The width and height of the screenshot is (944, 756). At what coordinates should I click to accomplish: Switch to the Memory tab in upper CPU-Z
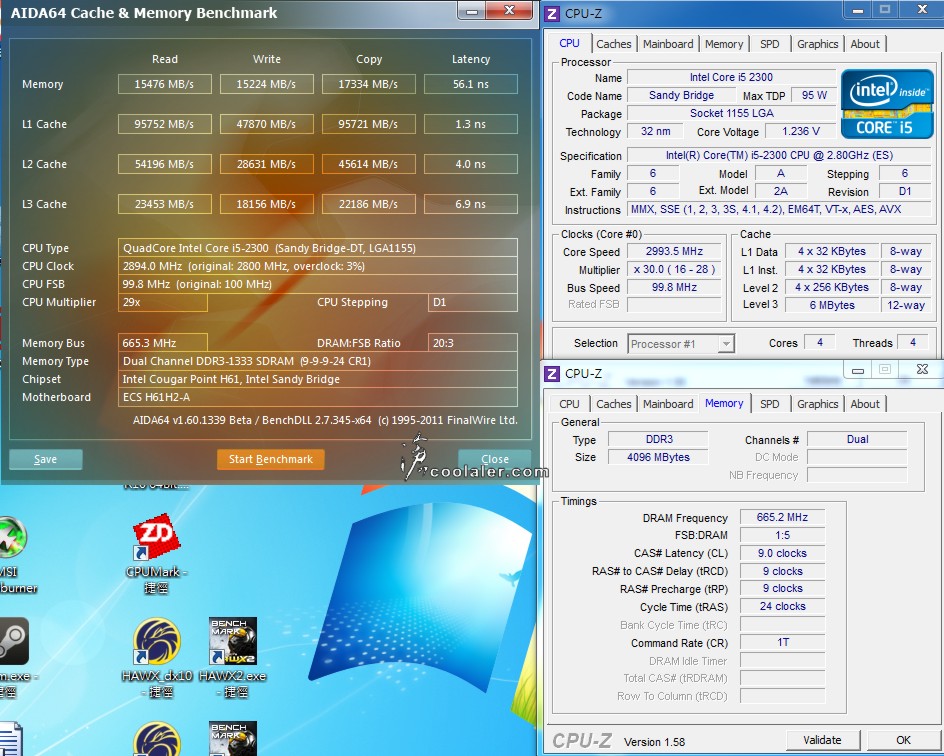click(724, 44)
